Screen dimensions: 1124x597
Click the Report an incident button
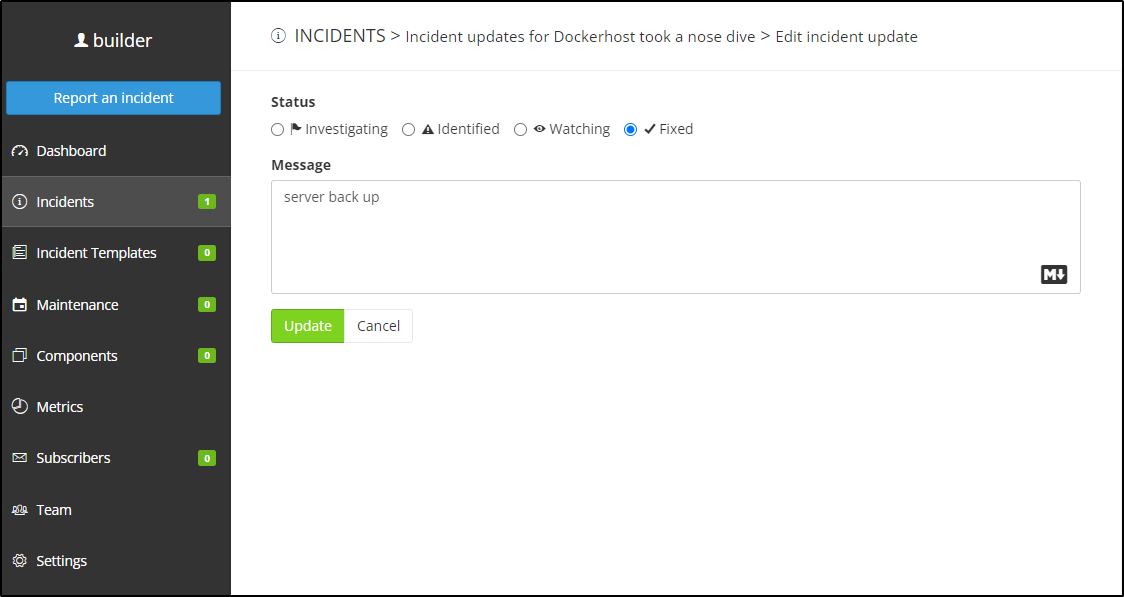113,98
